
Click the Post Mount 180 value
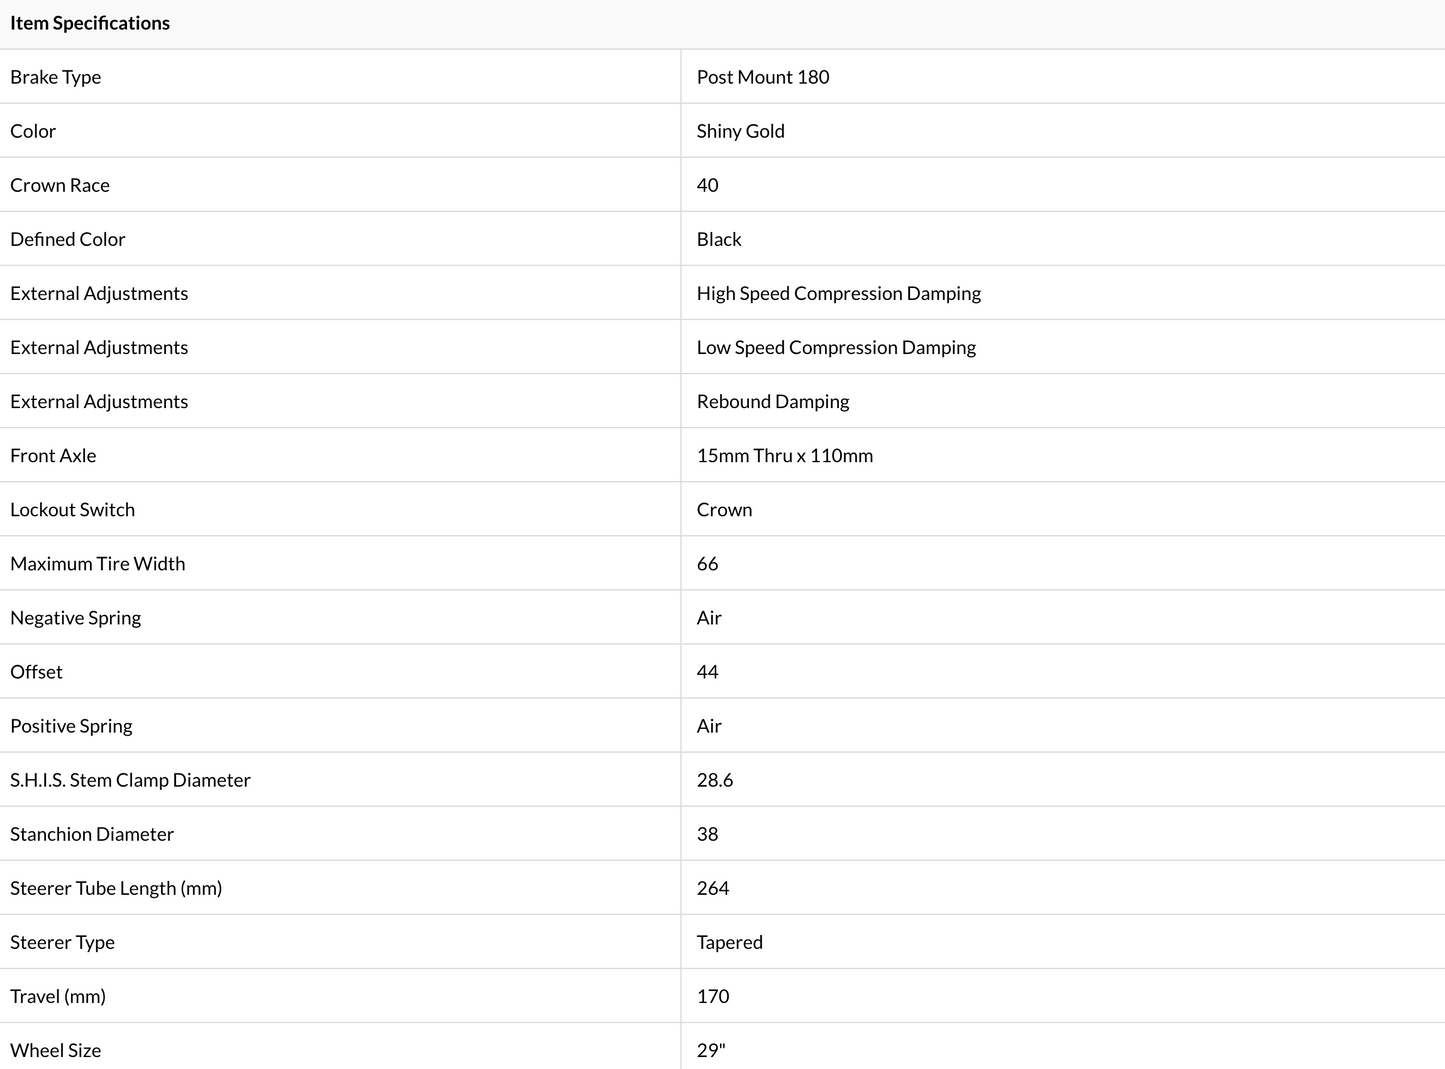(x=762, y=77)
